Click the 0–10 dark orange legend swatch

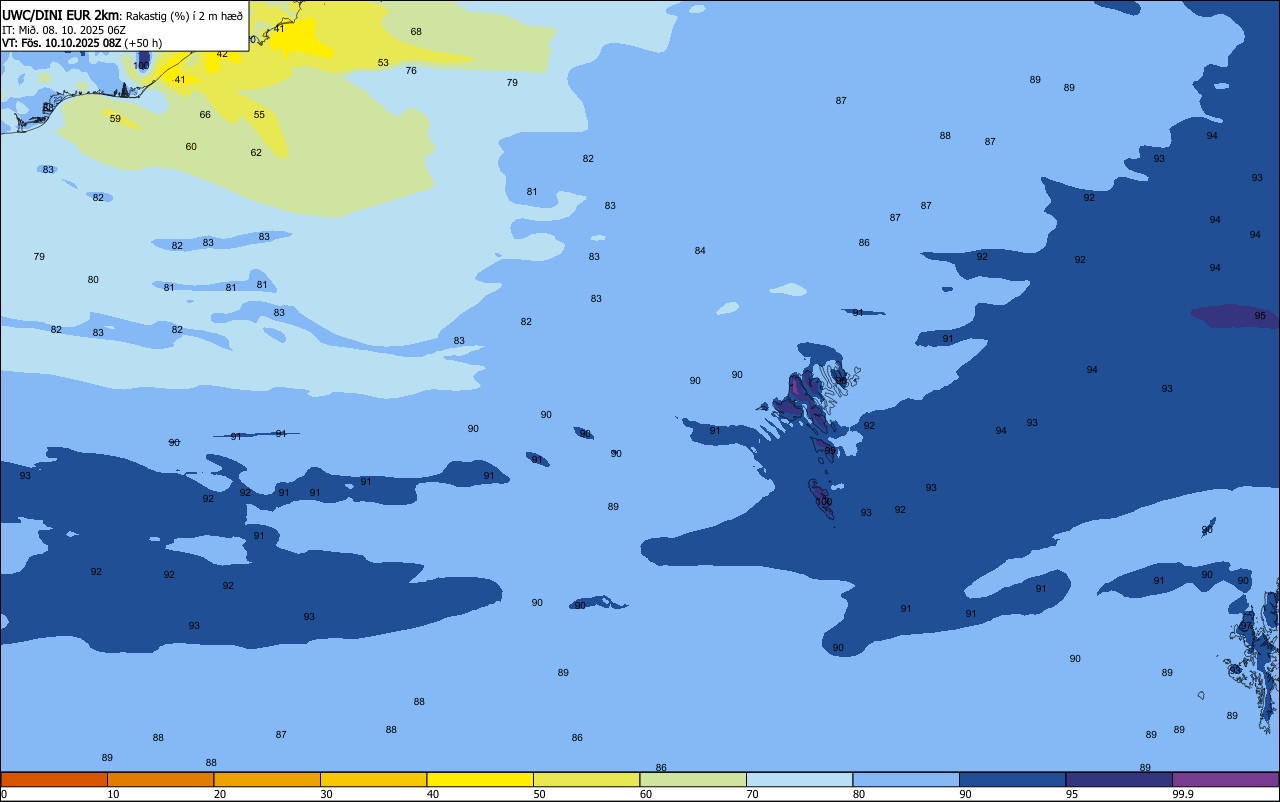(x=54, y=779)
